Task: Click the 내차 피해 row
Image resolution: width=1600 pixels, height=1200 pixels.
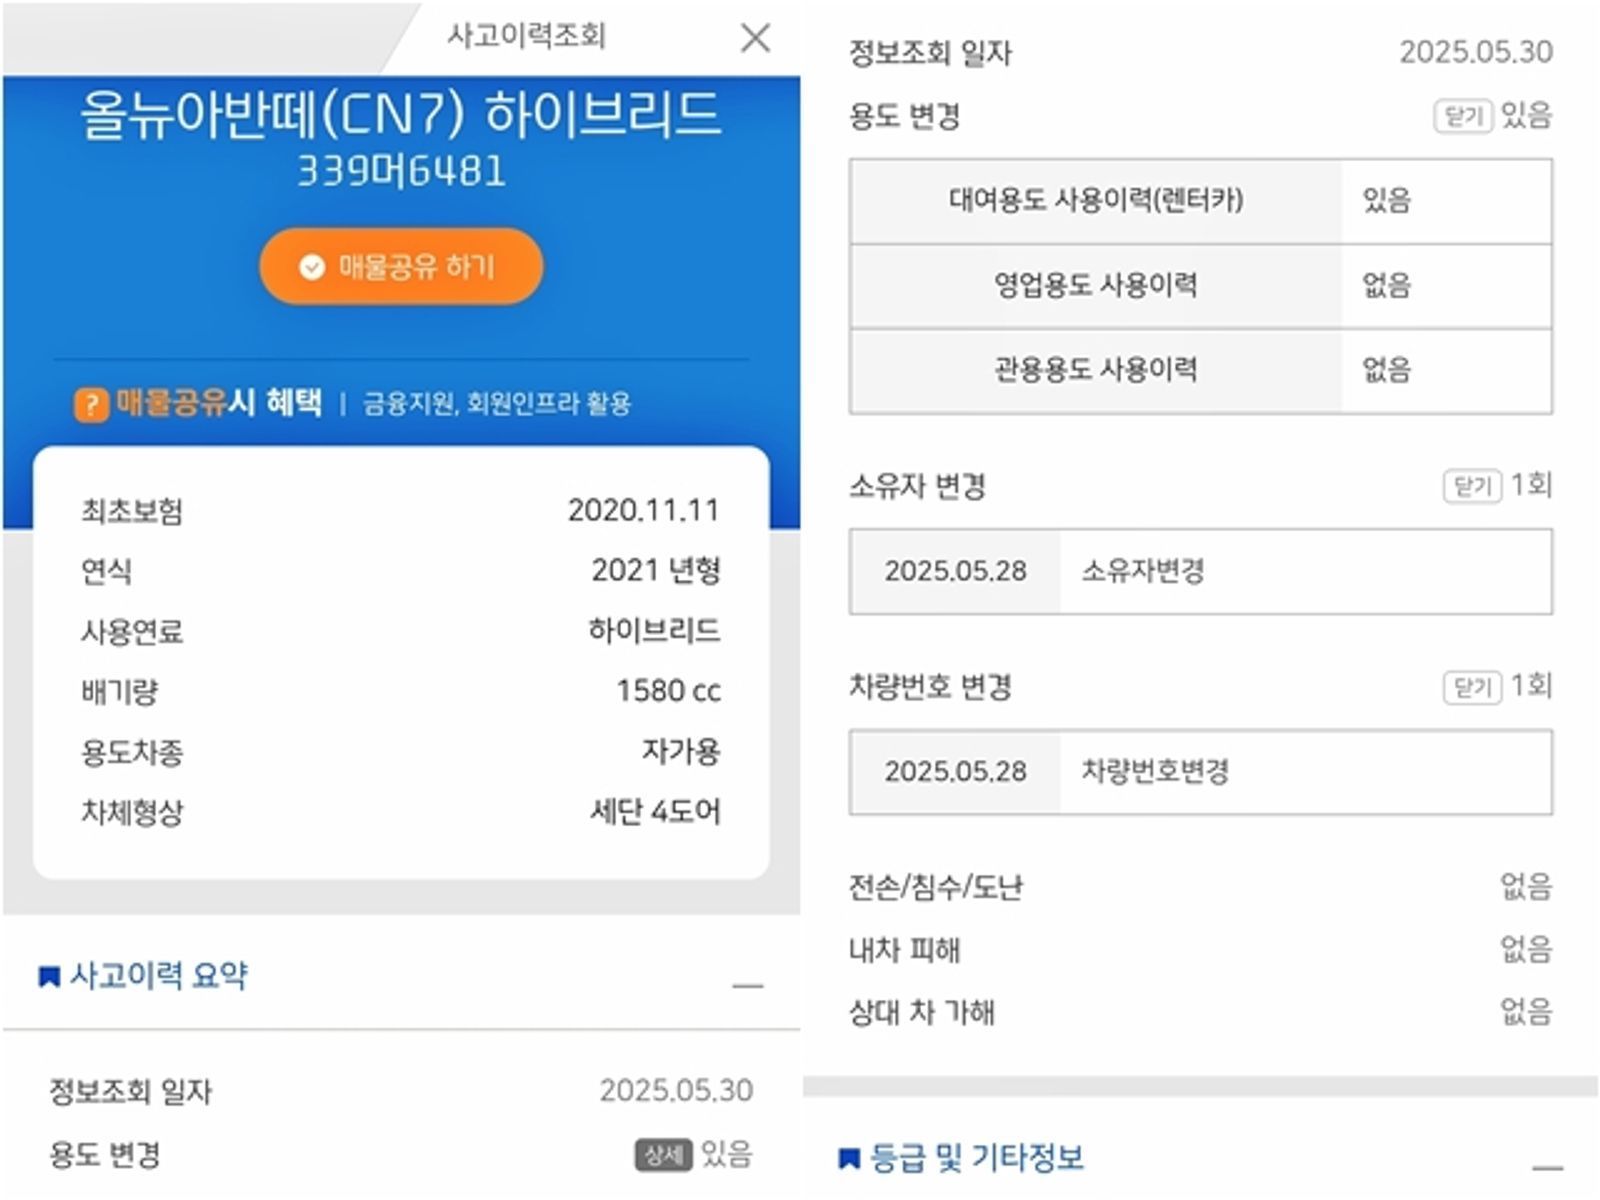Action: (x=1200, y=949)
